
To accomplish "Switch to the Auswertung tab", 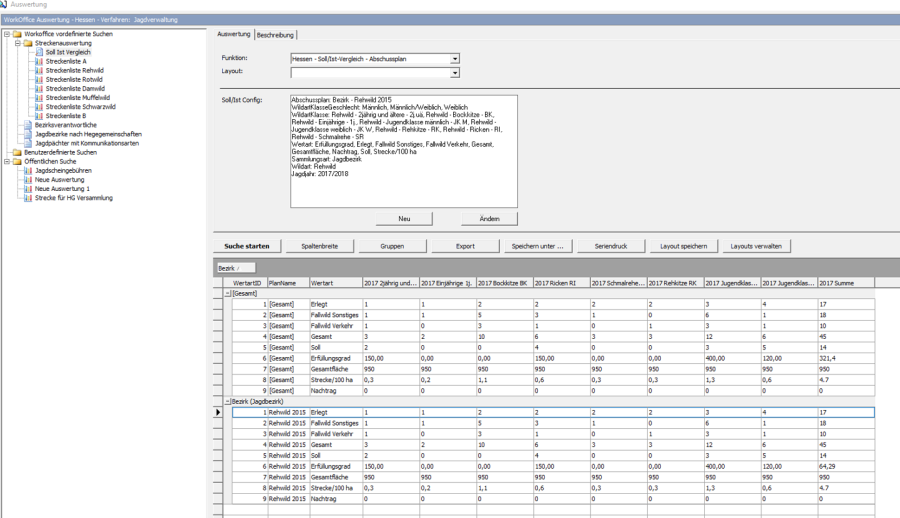I will 234,35.
